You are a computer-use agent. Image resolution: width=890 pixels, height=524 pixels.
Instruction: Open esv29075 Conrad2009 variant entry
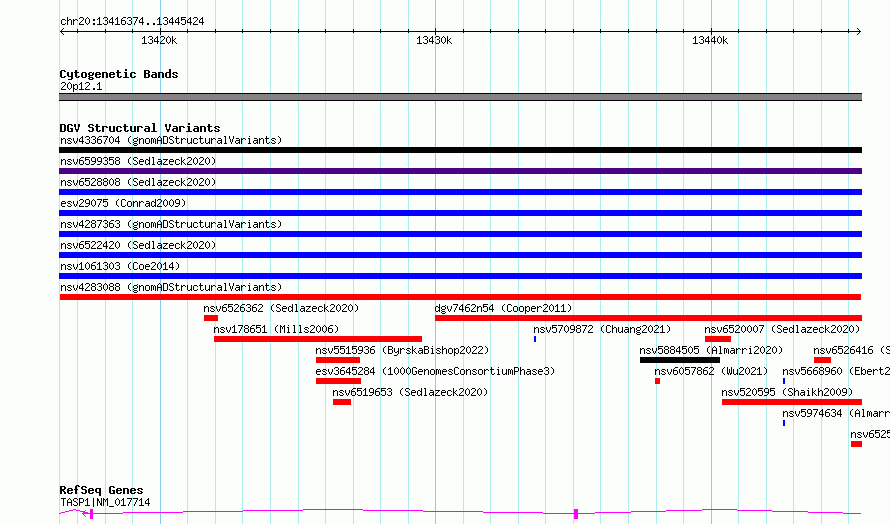(x=123, y=203)
